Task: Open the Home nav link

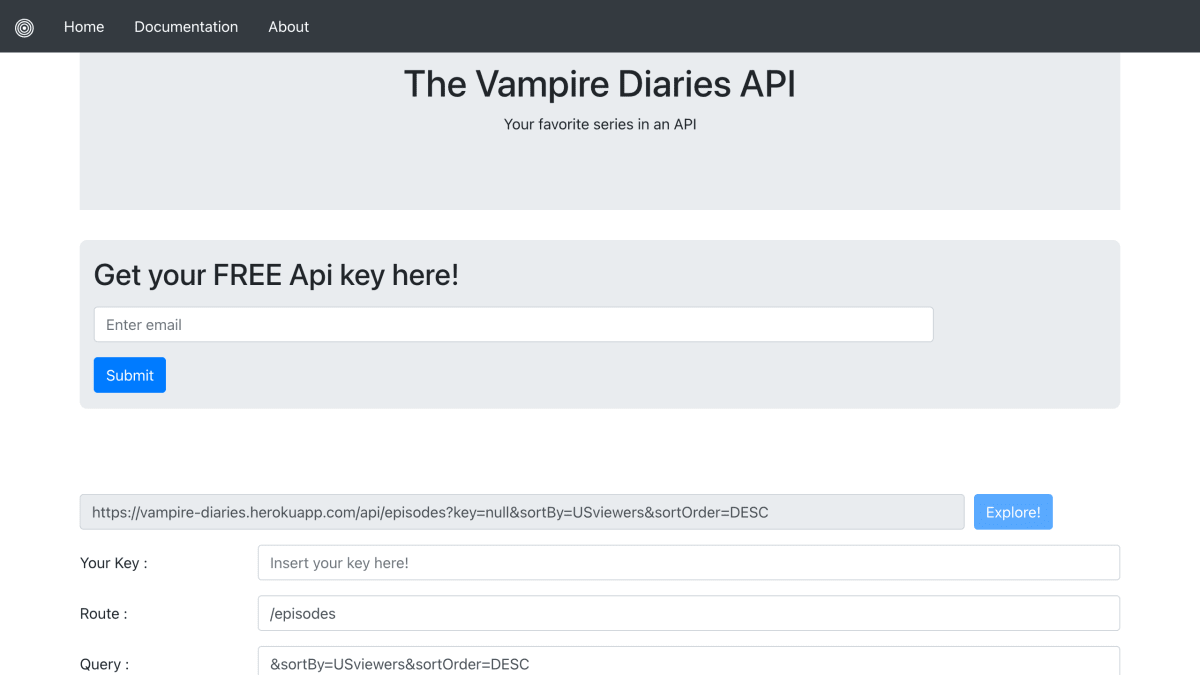Action: coord(84,27)
